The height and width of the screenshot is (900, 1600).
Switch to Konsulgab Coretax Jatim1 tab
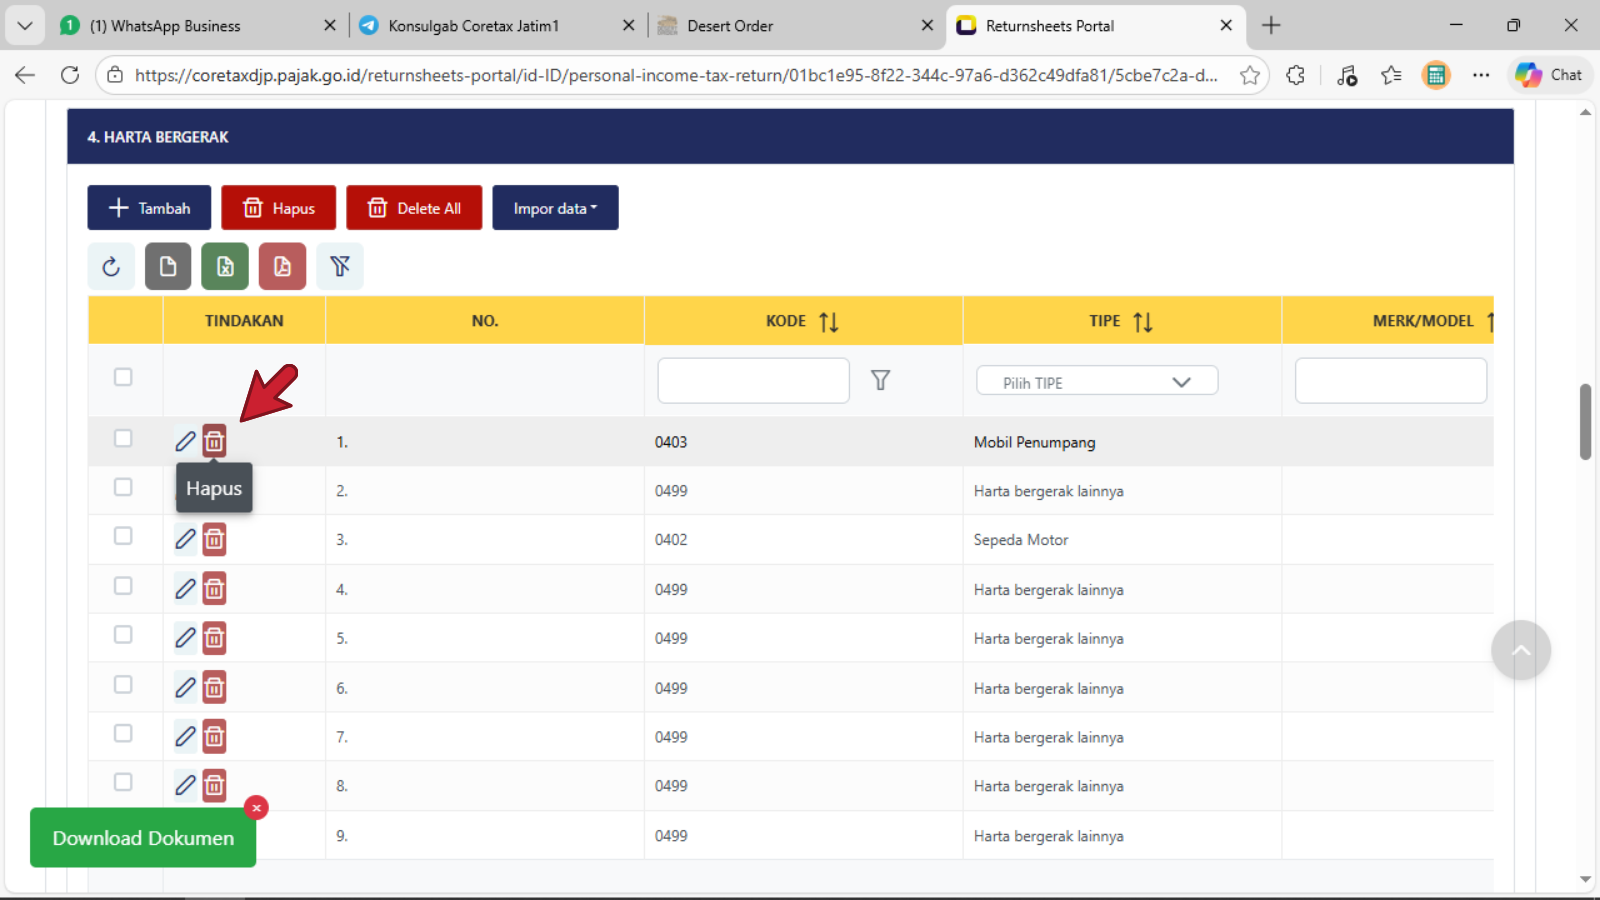pos(473,26)
